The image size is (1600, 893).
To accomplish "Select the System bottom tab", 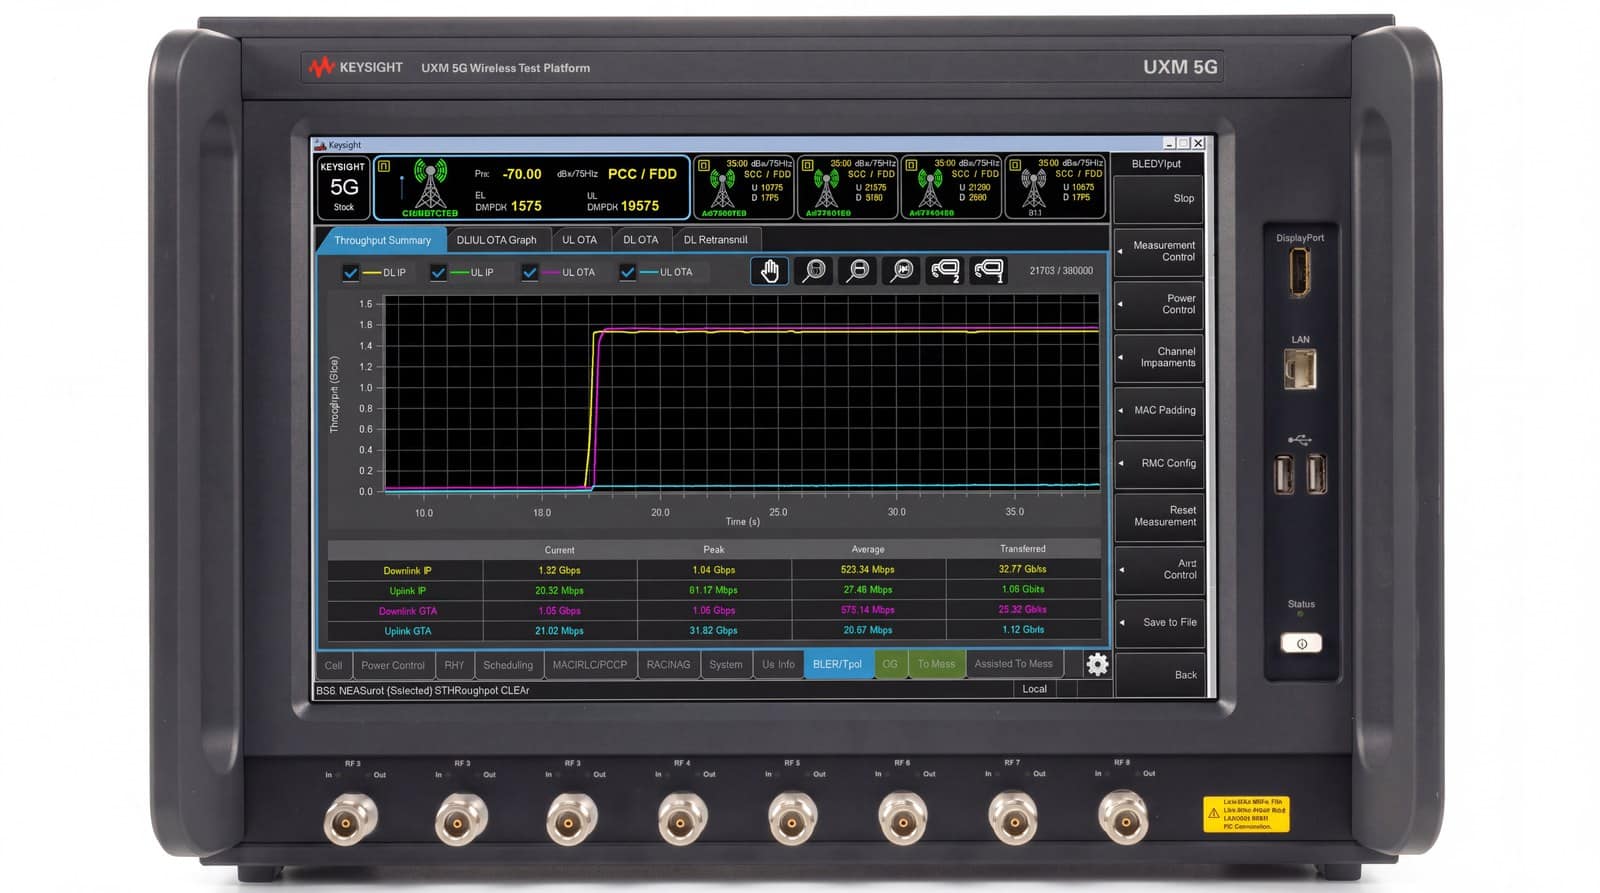I will 726,665.
